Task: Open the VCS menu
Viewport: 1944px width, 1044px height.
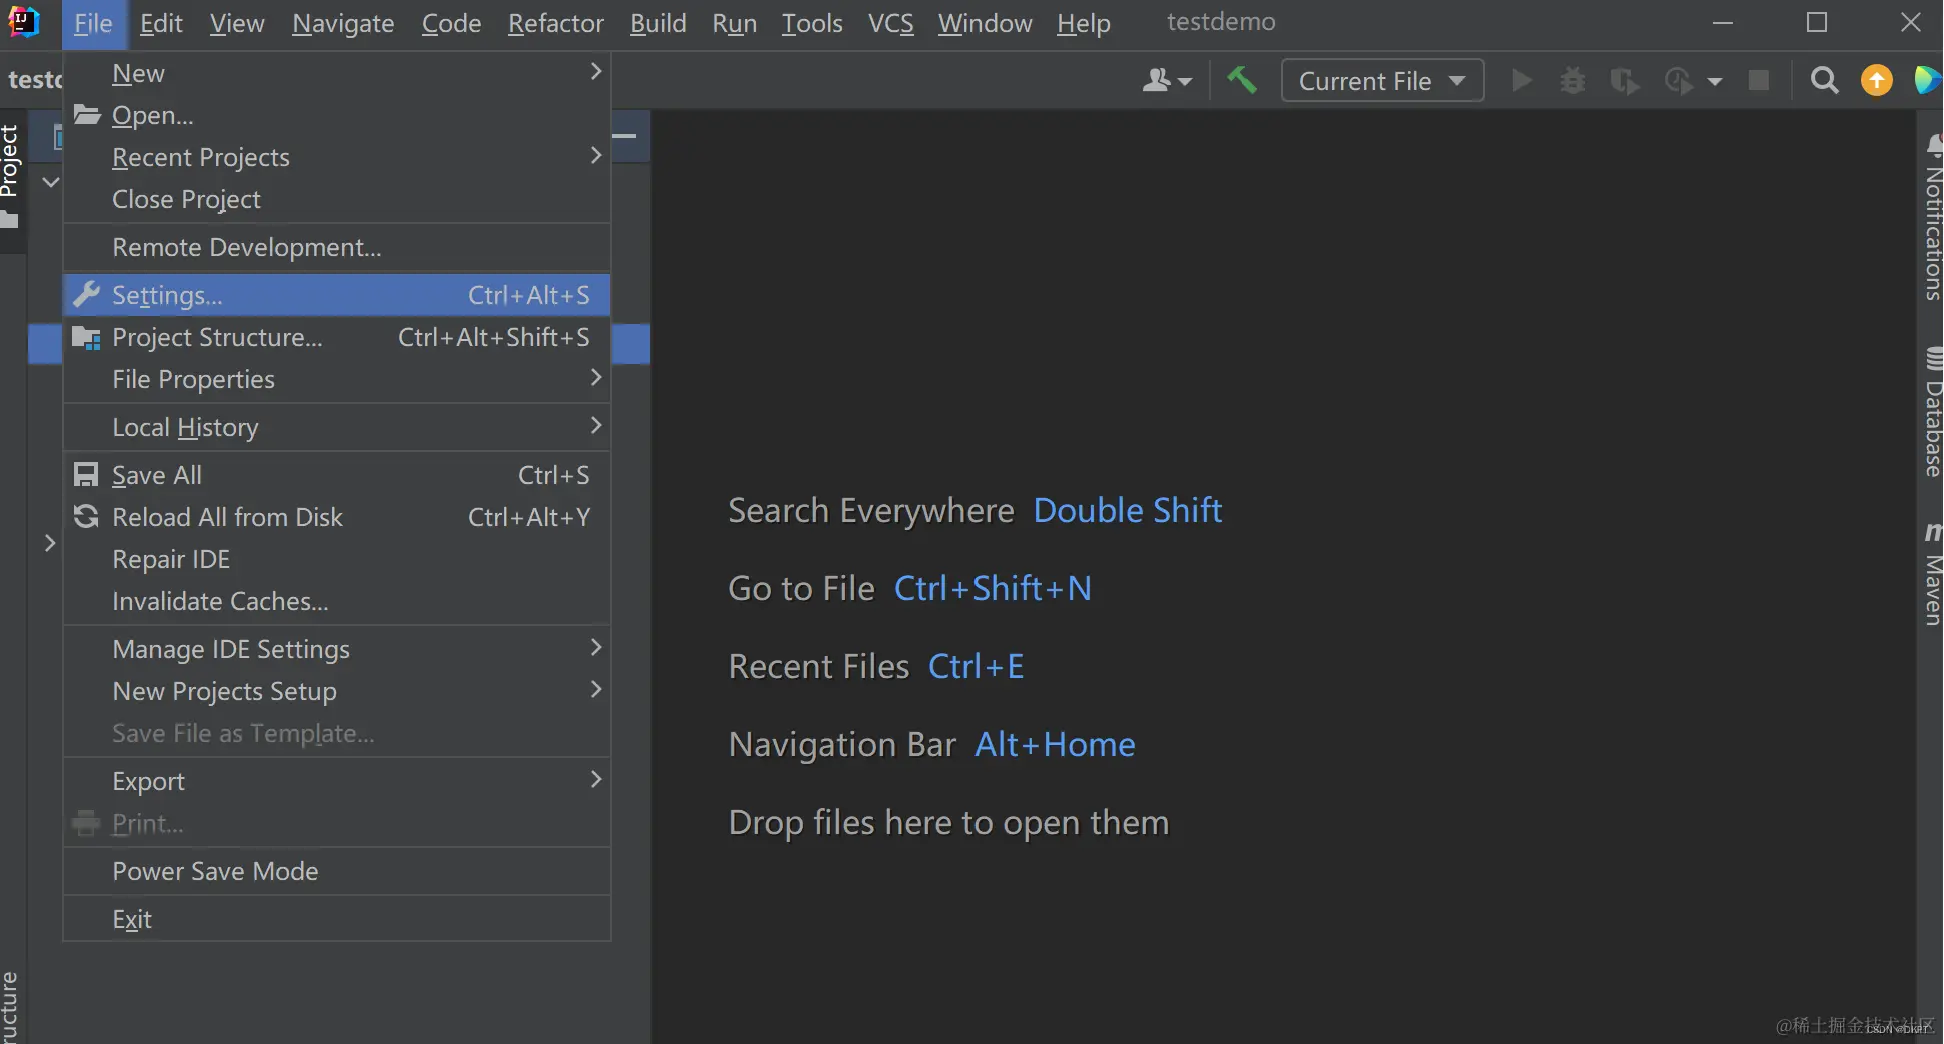Action: coord(890,23)
